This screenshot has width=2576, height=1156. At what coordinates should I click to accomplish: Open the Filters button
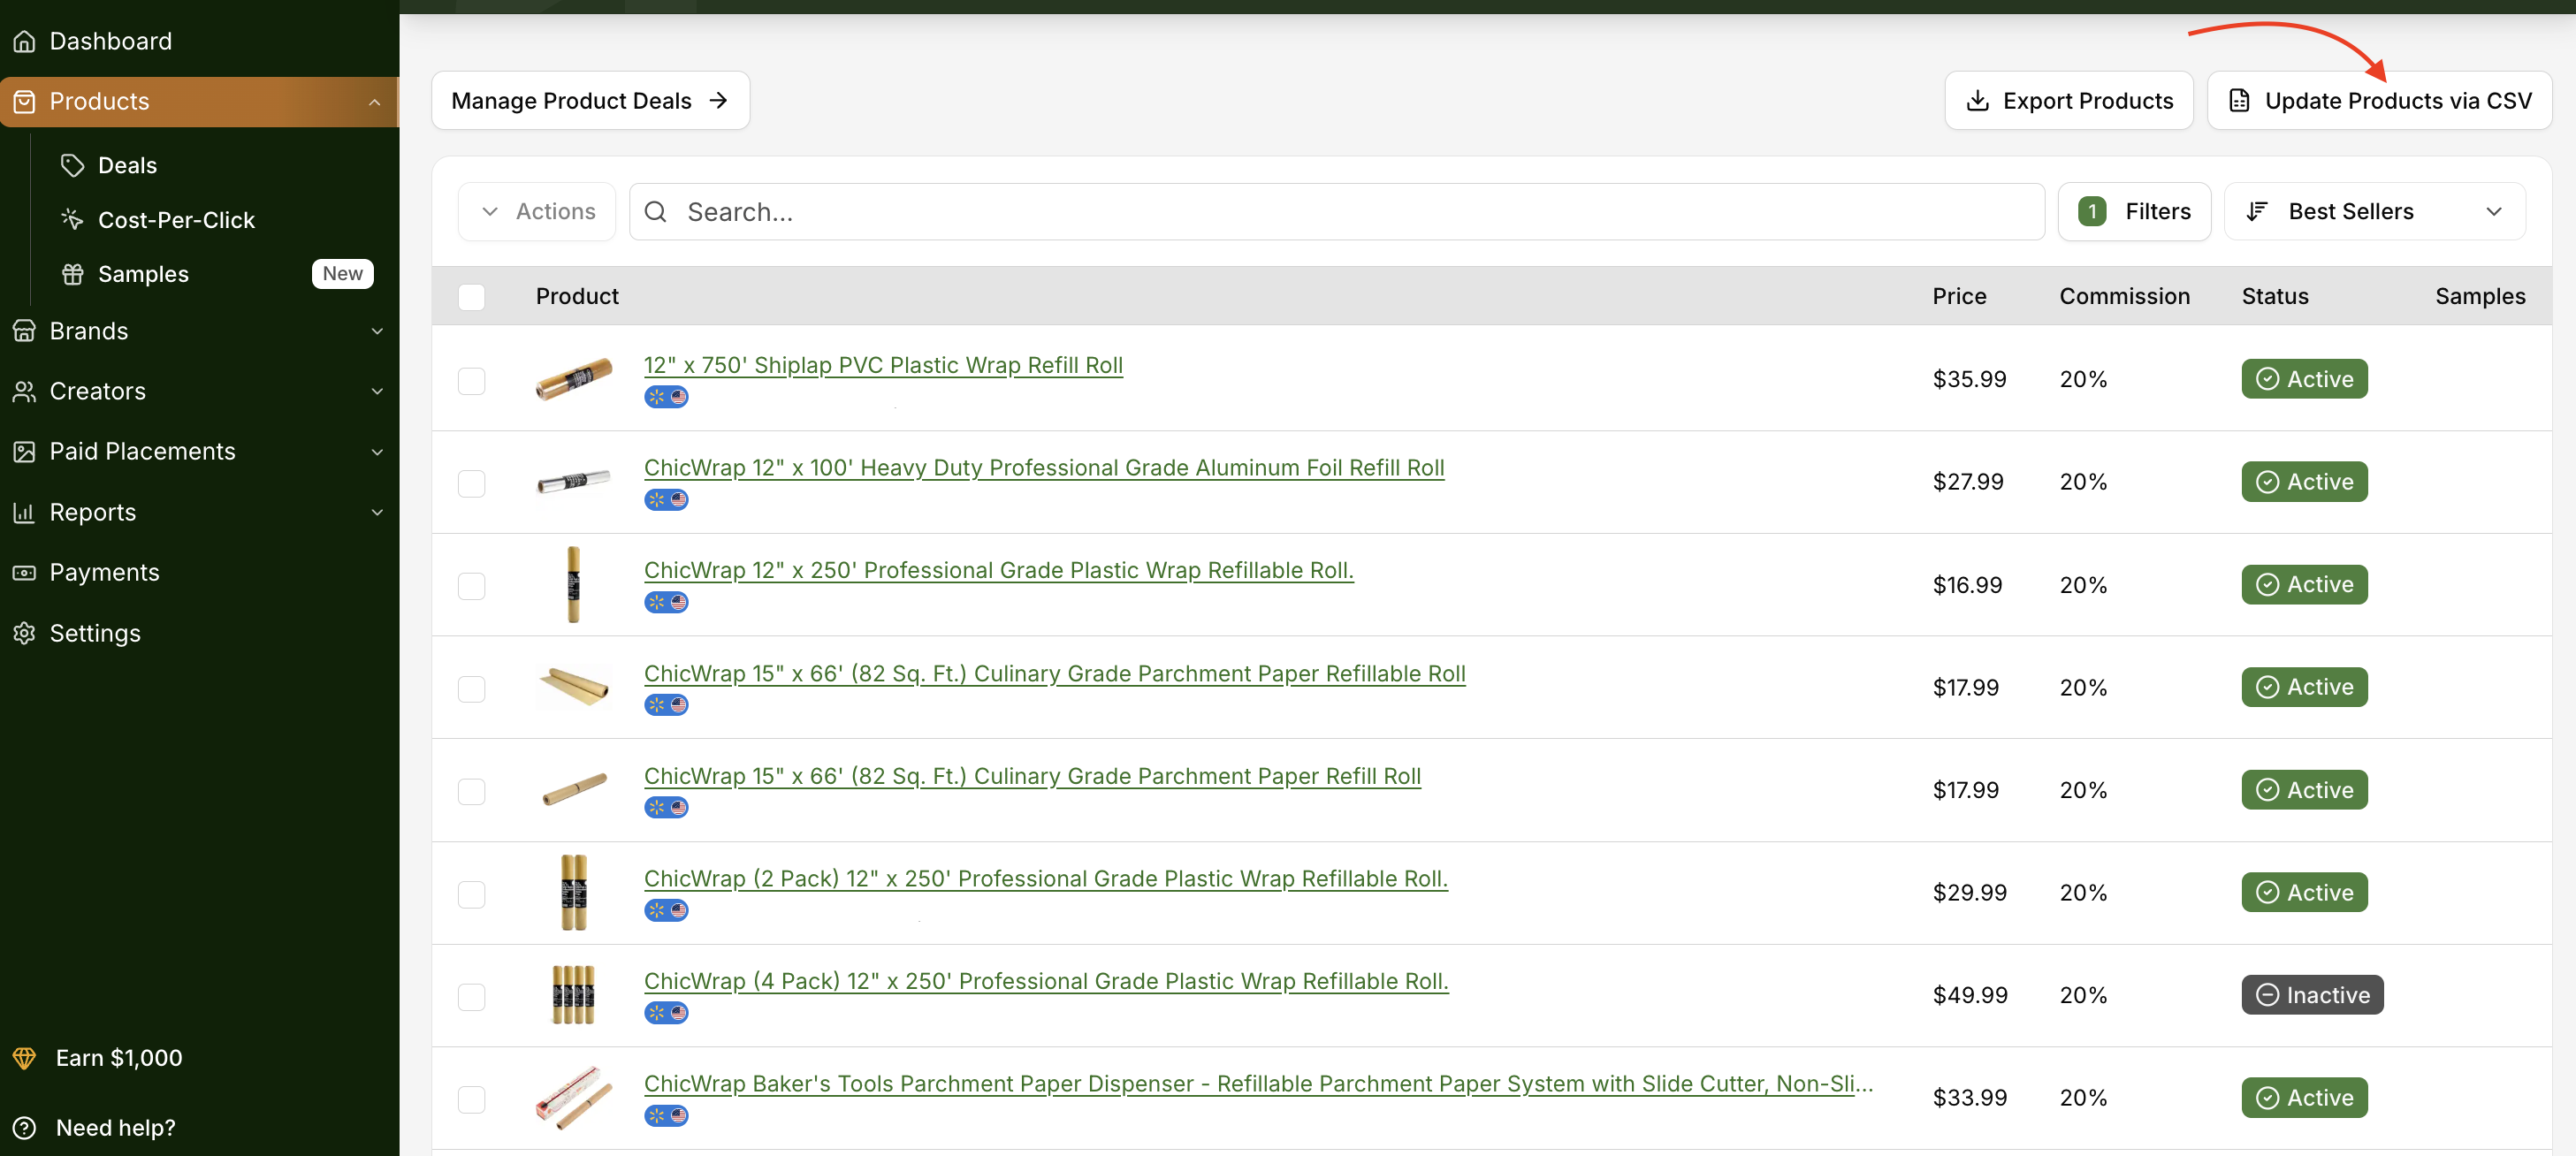click(2134, 212)
